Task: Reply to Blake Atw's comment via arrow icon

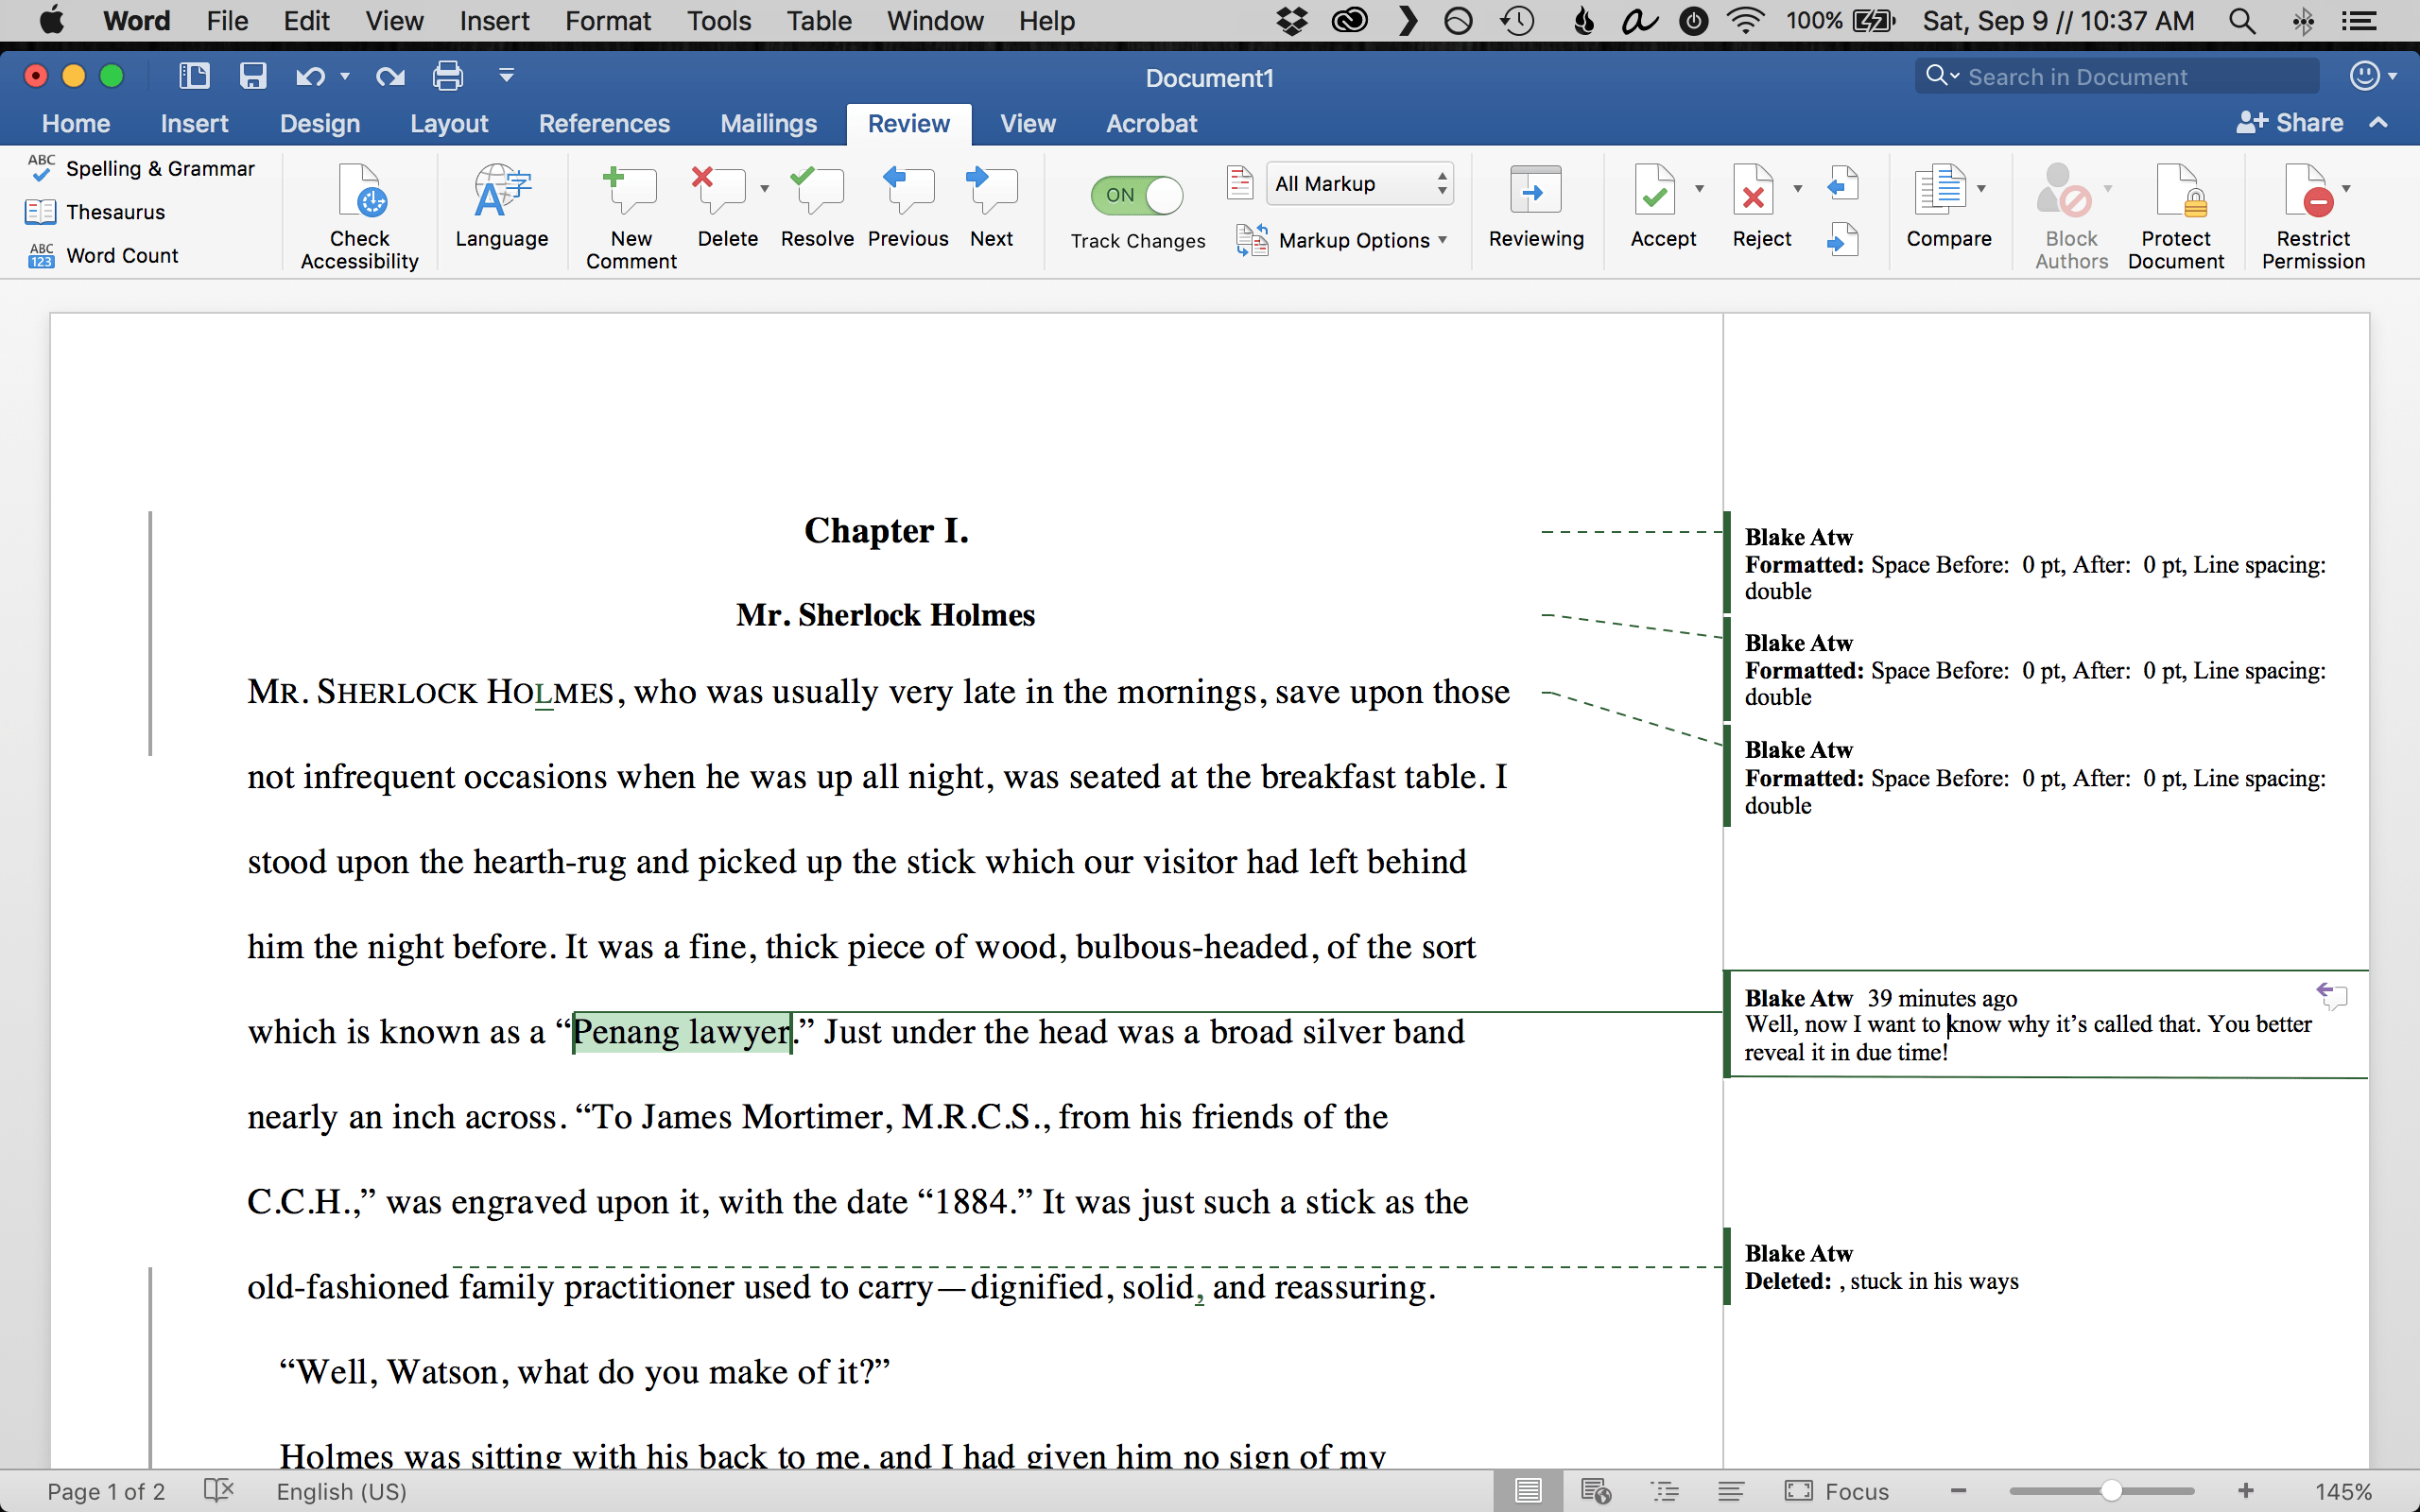Action: pos(2331,995)
